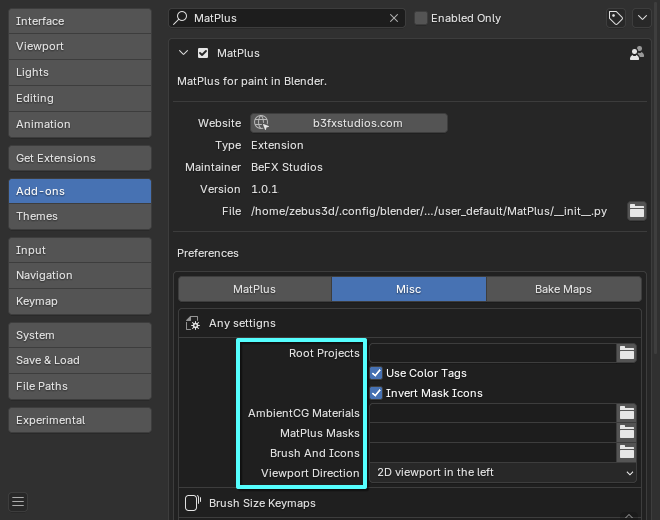The width and height of the screenshot is (660, 520).
Task: Open folder browser for Root Projects
Action: click(x=627, y=353)
